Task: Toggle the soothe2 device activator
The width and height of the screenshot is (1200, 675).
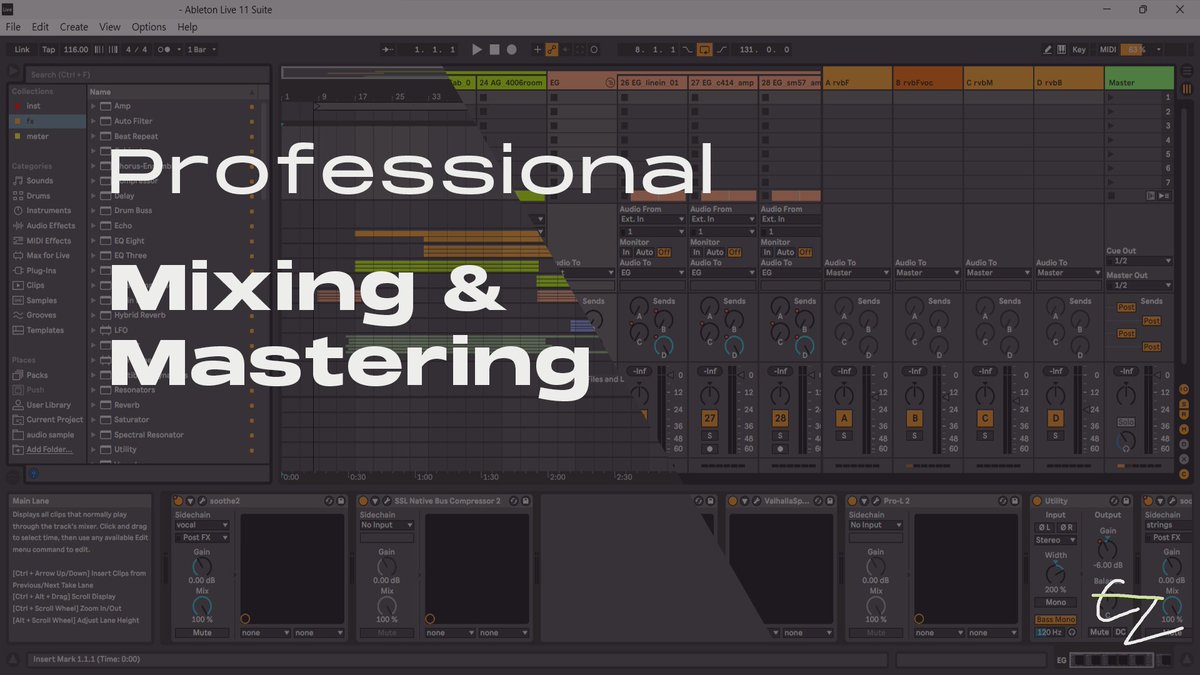Action: (178, 500)
